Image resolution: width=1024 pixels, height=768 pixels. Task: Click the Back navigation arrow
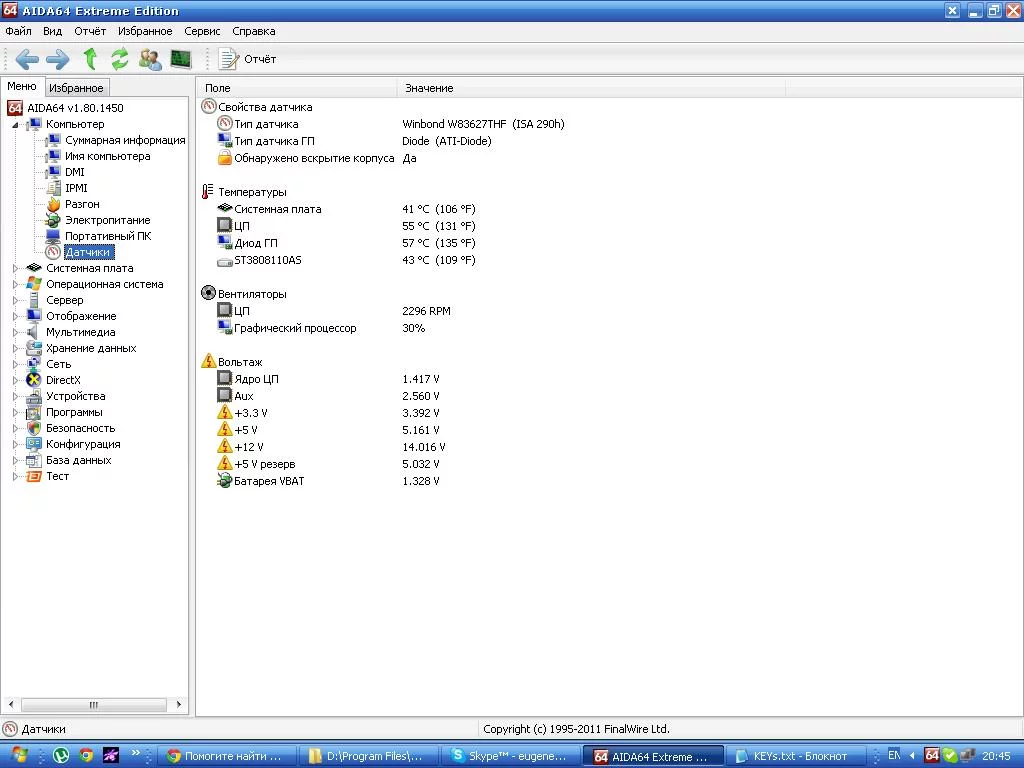(x=27, y=59)
